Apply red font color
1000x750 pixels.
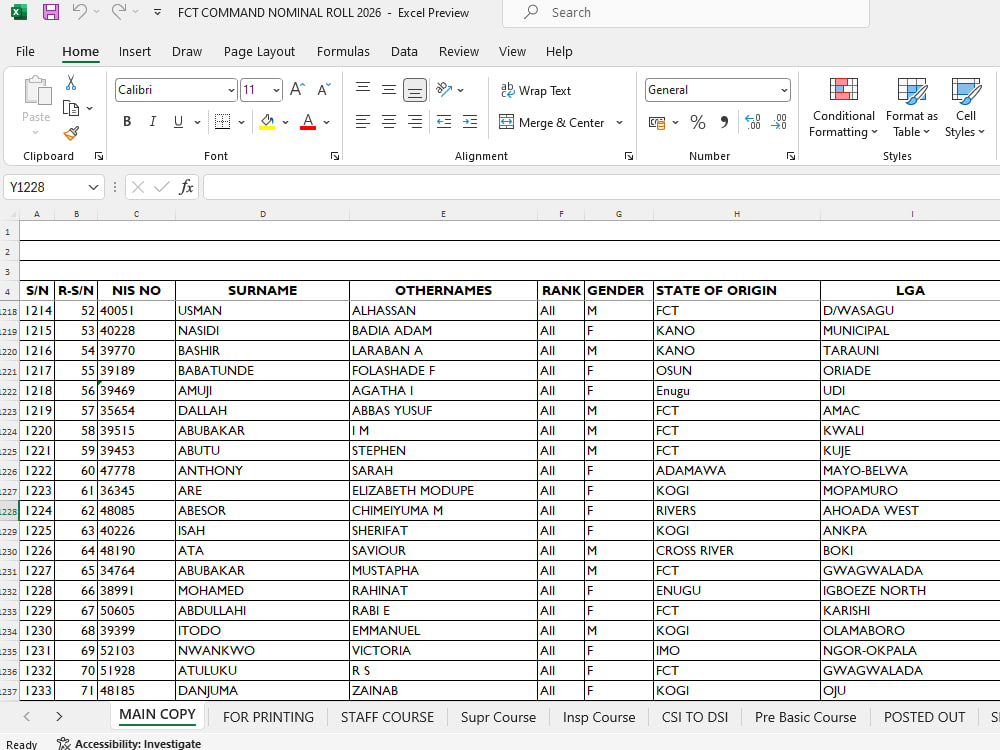click(308, 121)
